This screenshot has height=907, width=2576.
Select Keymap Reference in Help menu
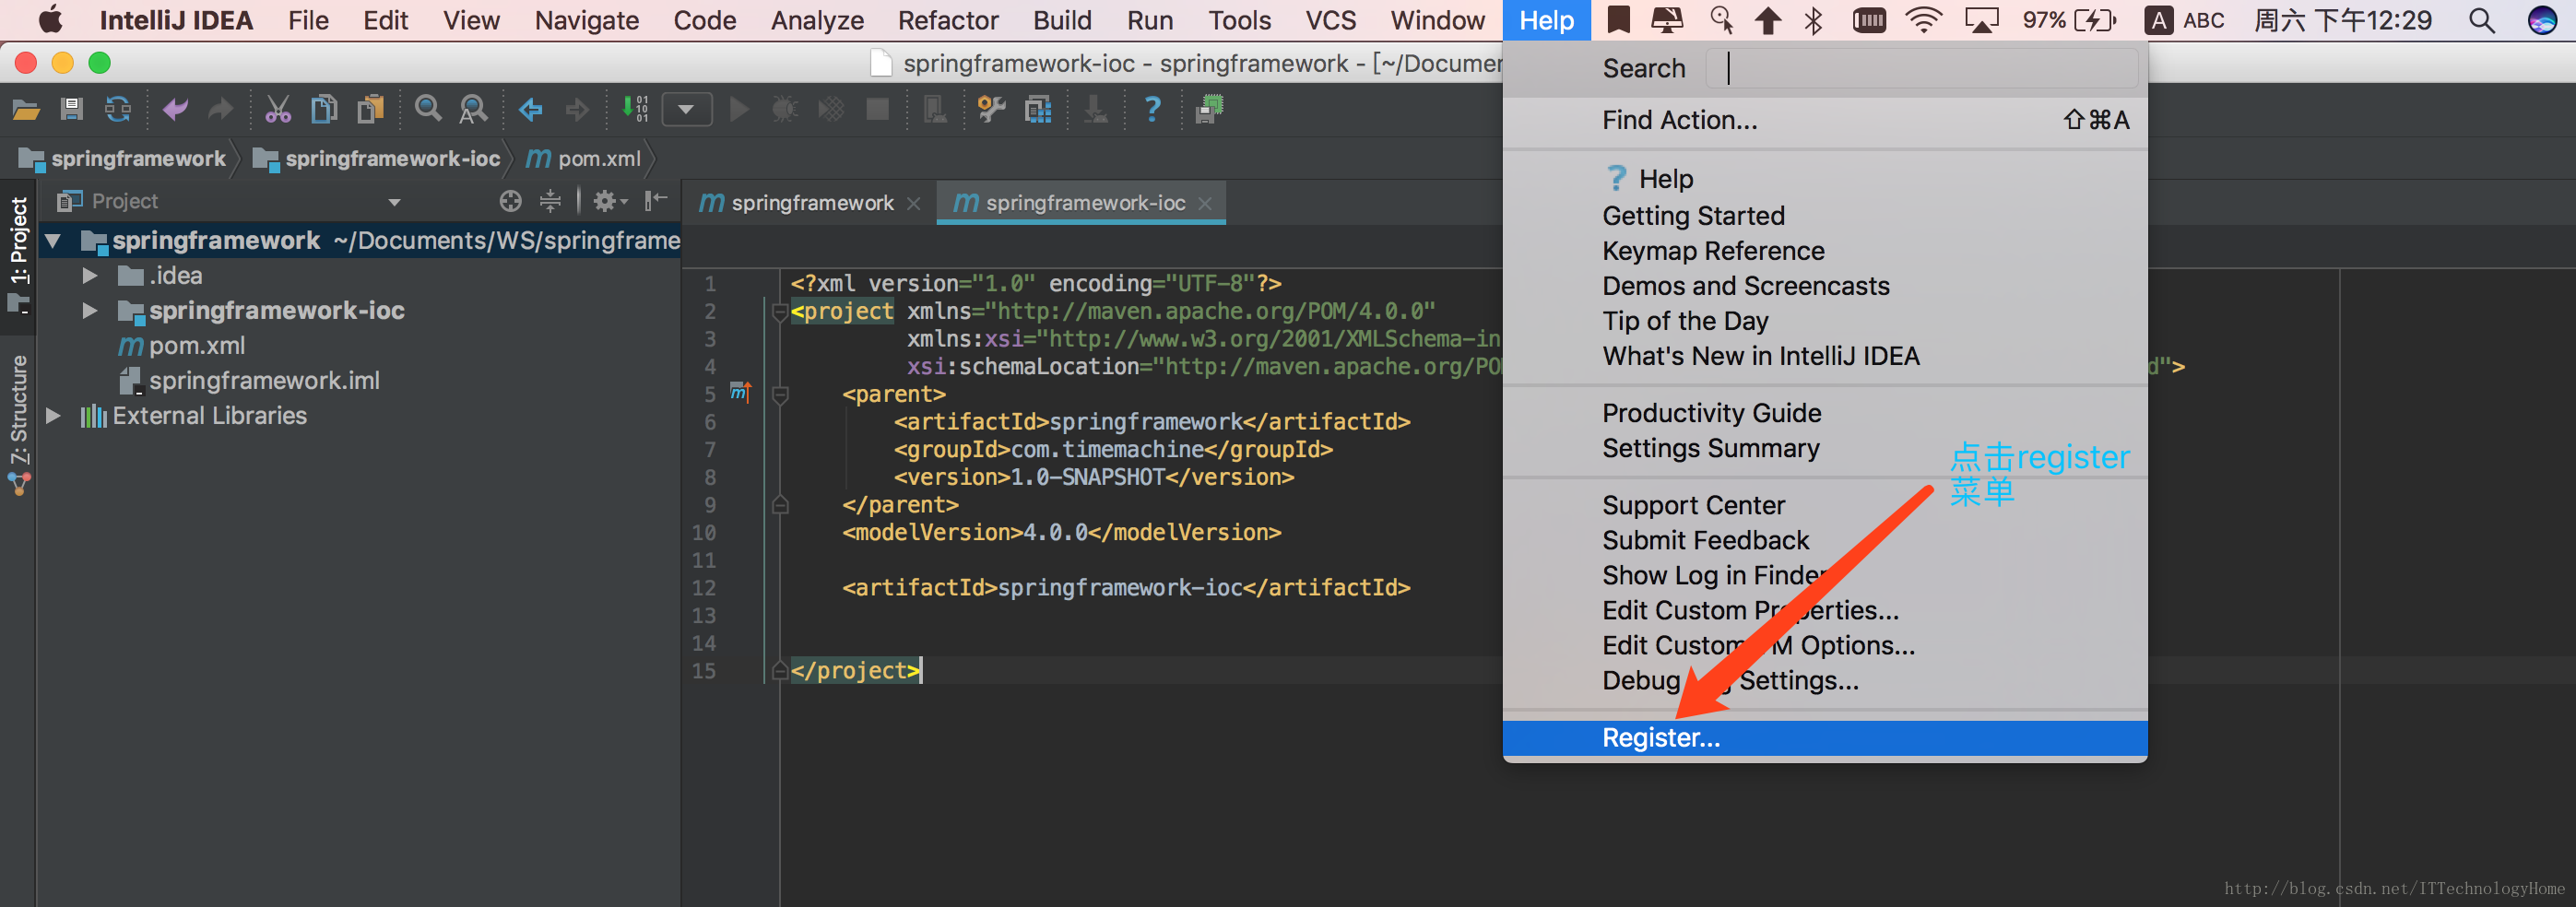pos(1825,251)
